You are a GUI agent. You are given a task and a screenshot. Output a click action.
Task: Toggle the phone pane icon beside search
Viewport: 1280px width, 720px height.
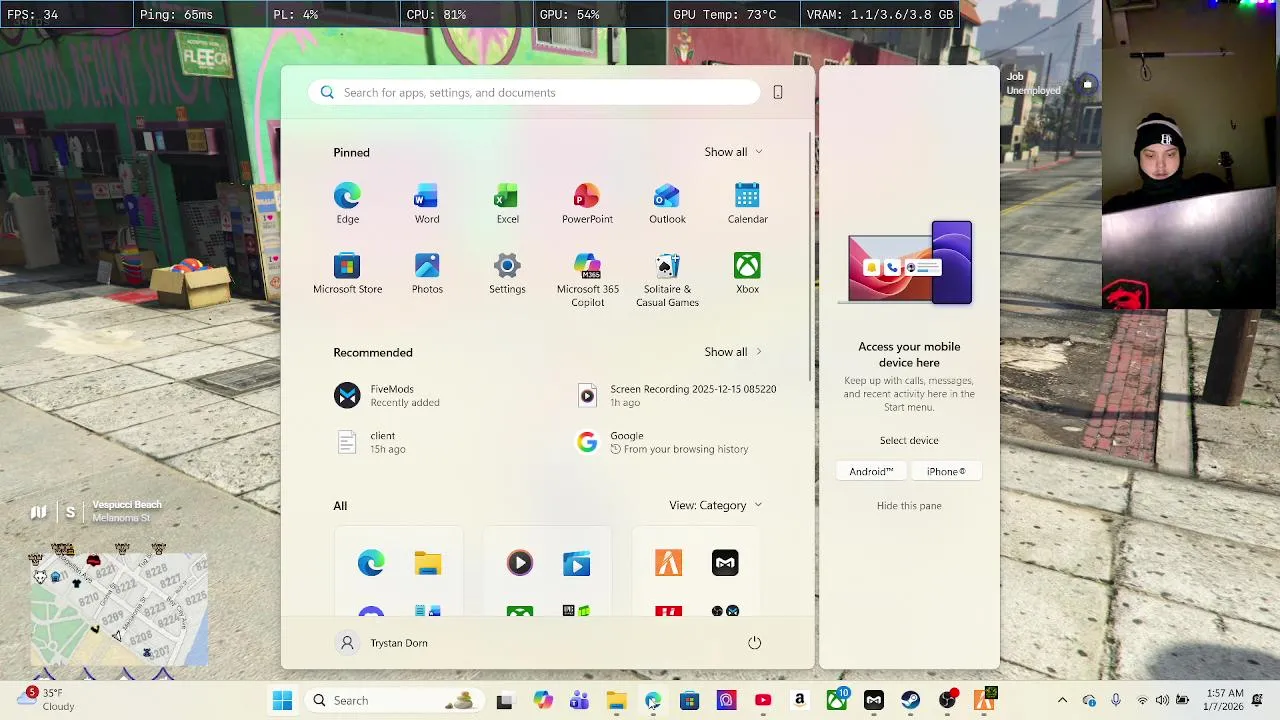(x=778, y=92)
